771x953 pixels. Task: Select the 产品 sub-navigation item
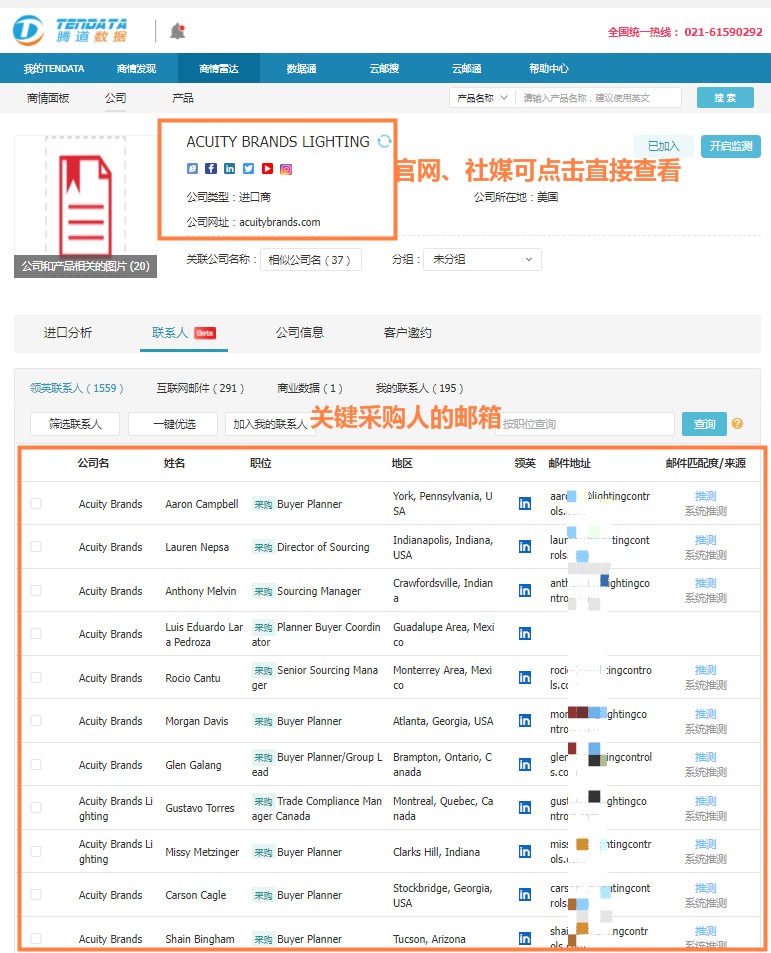(183, 97)
